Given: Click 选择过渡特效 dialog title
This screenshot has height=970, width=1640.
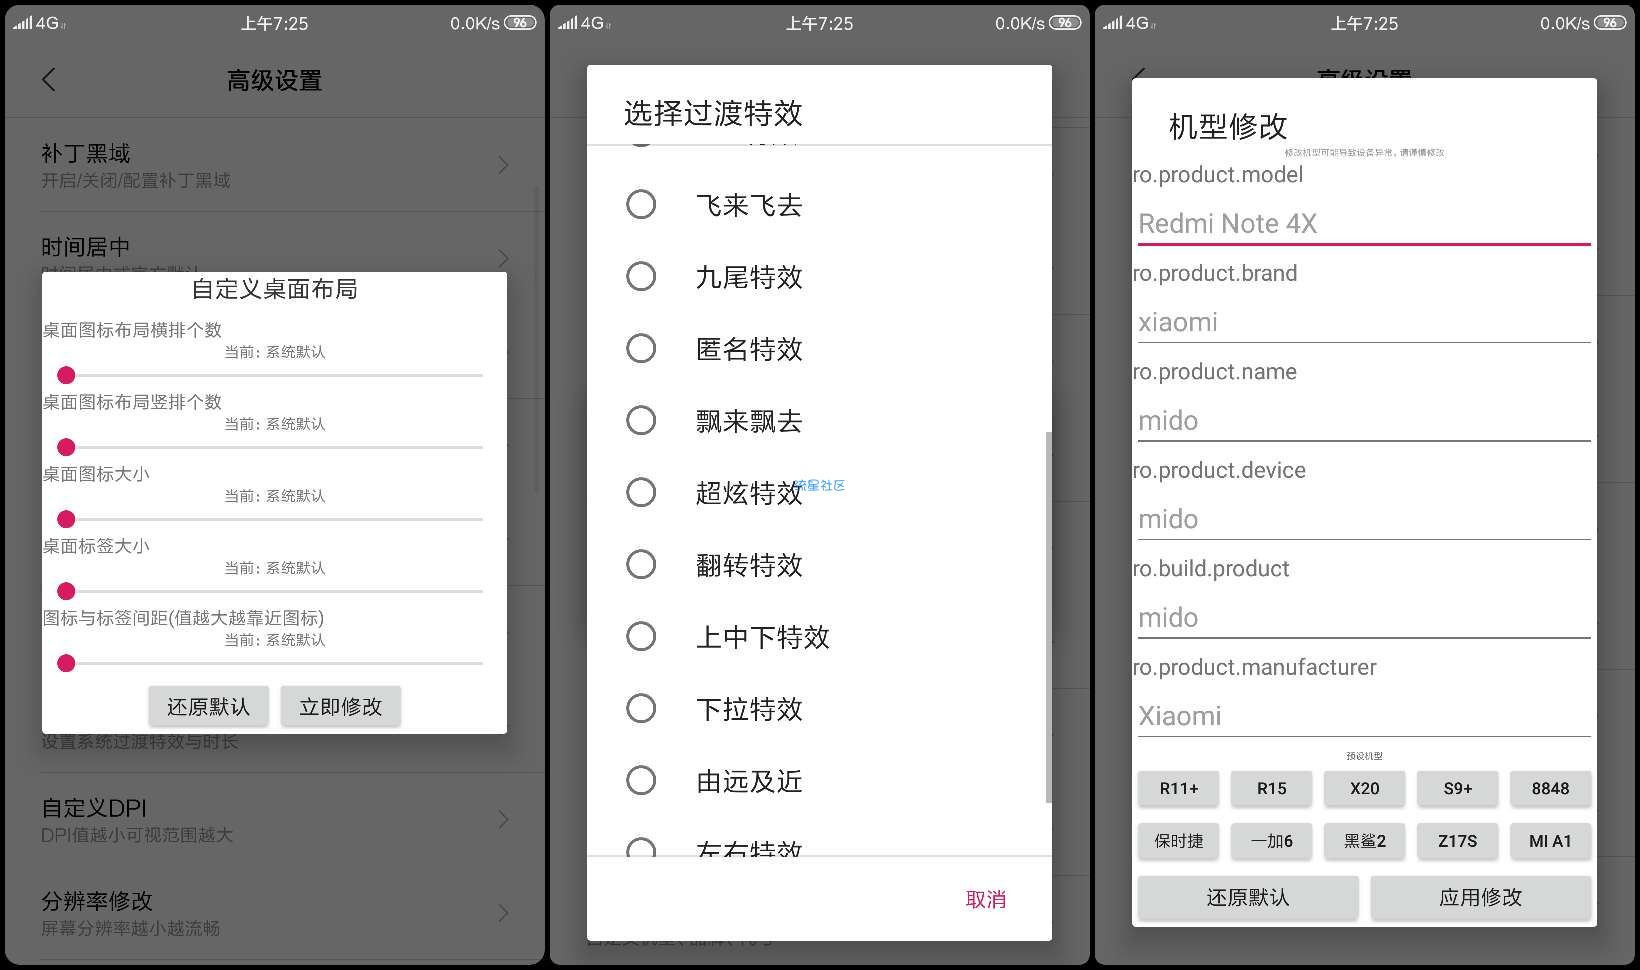Looking at the screenshot, I should click(713, 113).
